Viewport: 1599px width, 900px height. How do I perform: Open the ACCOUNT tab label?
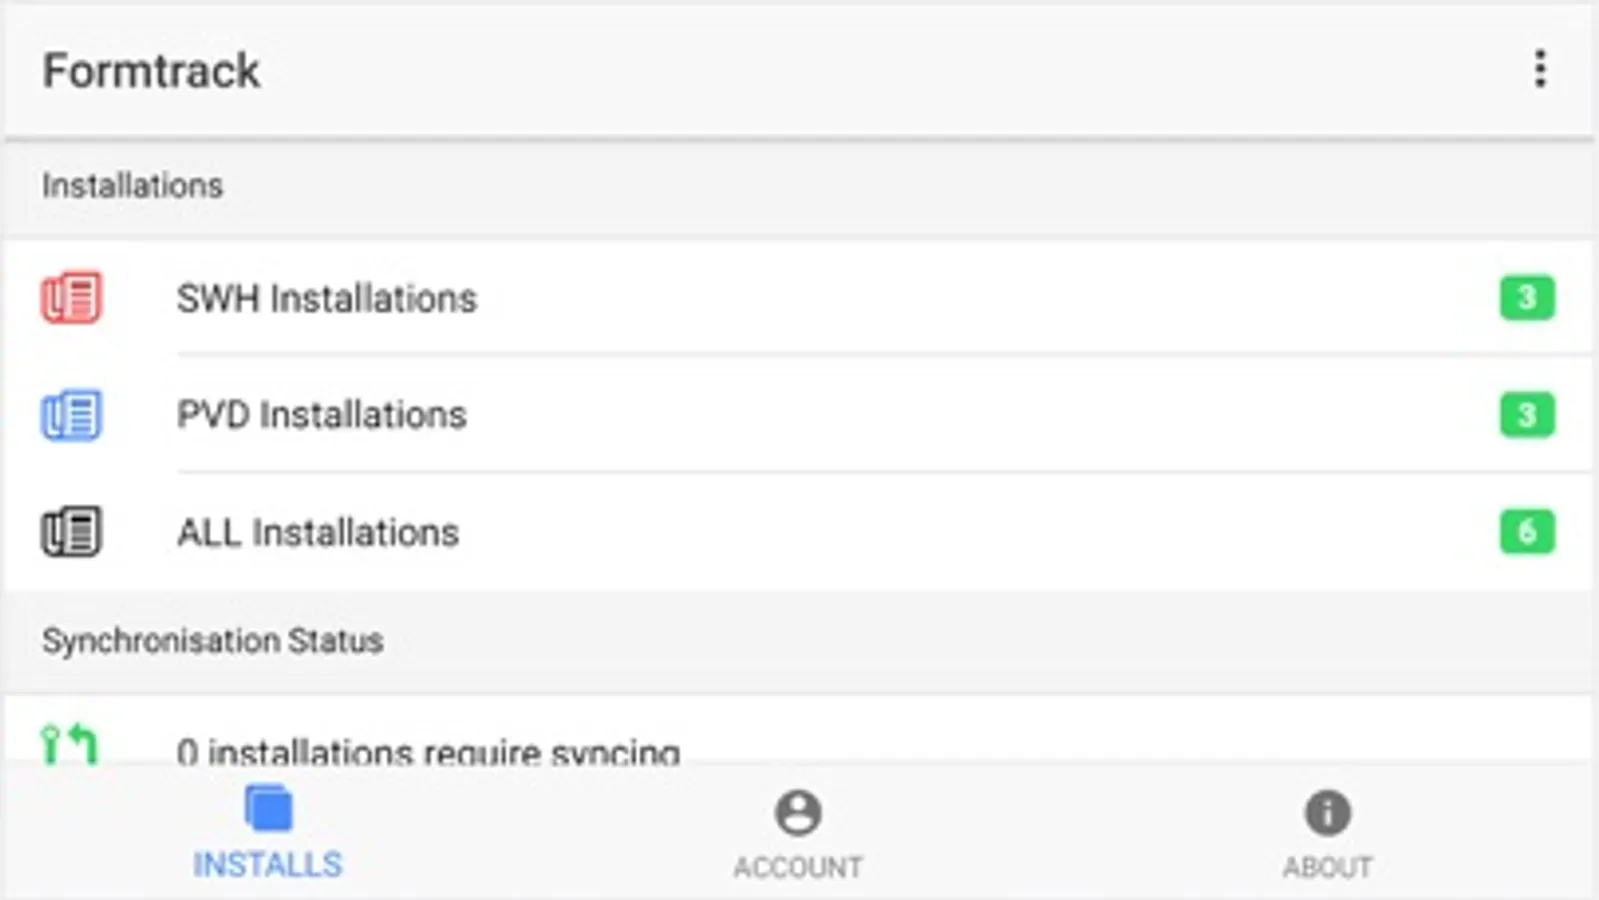798,867
